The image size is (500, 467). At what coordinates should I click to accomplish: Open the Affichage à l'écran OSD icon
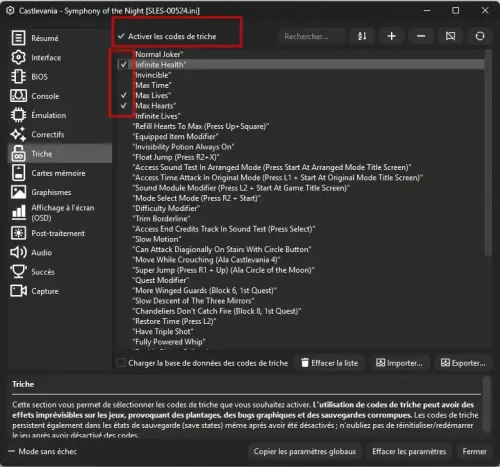(18, 213)
